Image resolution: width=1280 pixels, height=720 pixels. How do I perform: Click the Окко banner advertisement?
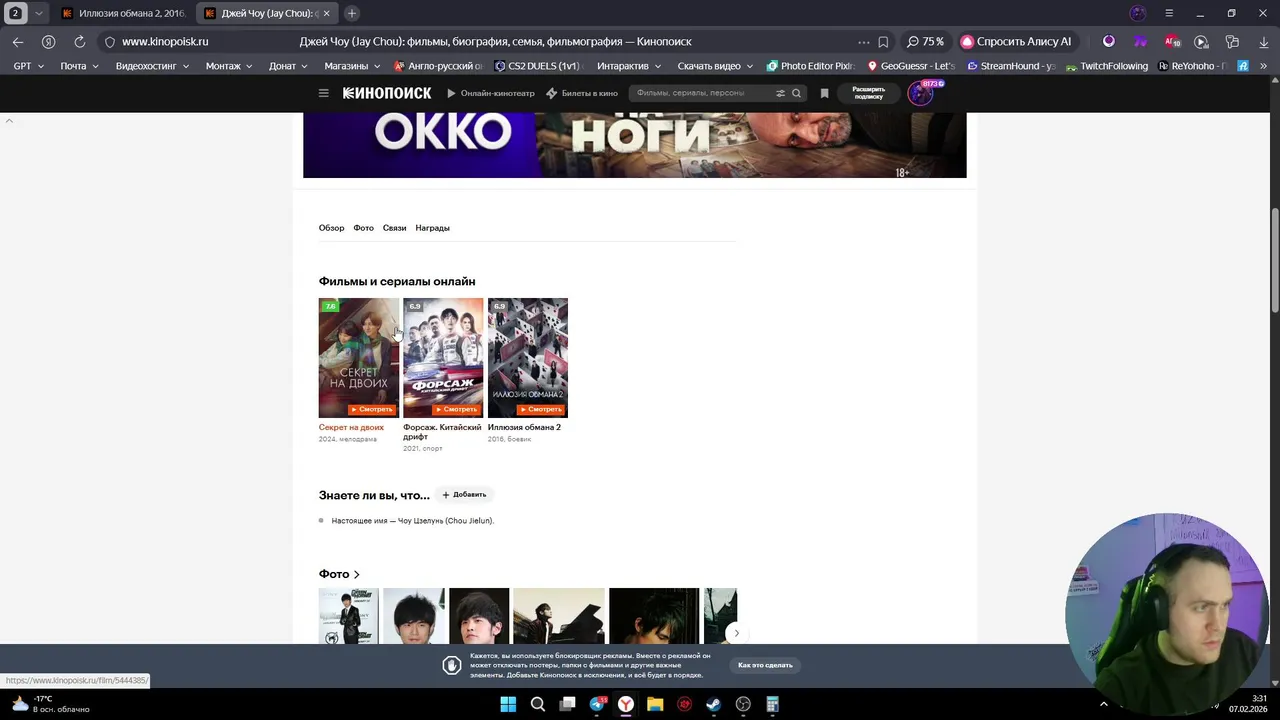635,145
